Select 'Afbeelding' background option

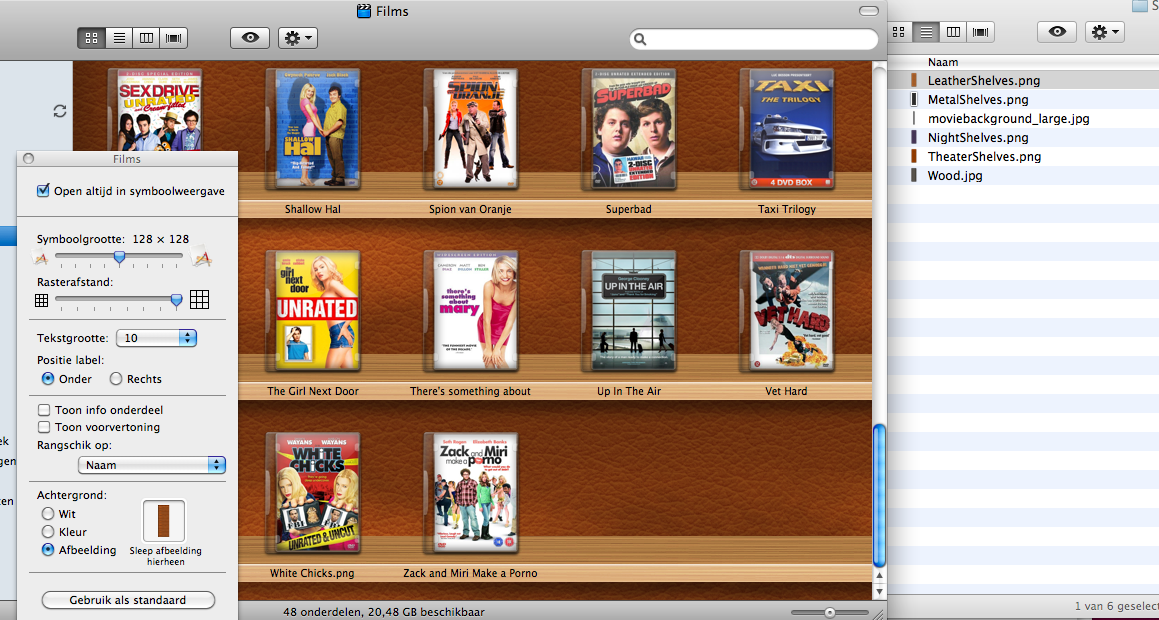click(x=48, y=550)
